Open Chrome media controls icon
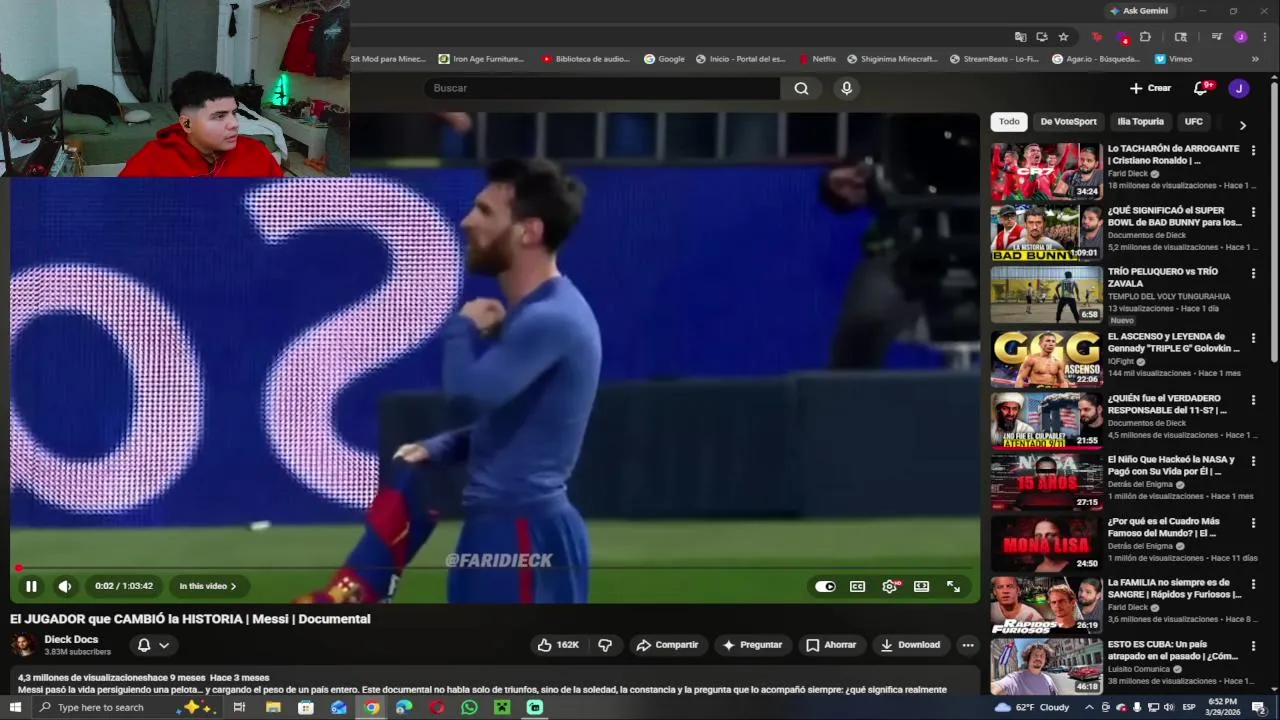The width and height of the screenshot is (1280, 720). (x=1217, y=37)
